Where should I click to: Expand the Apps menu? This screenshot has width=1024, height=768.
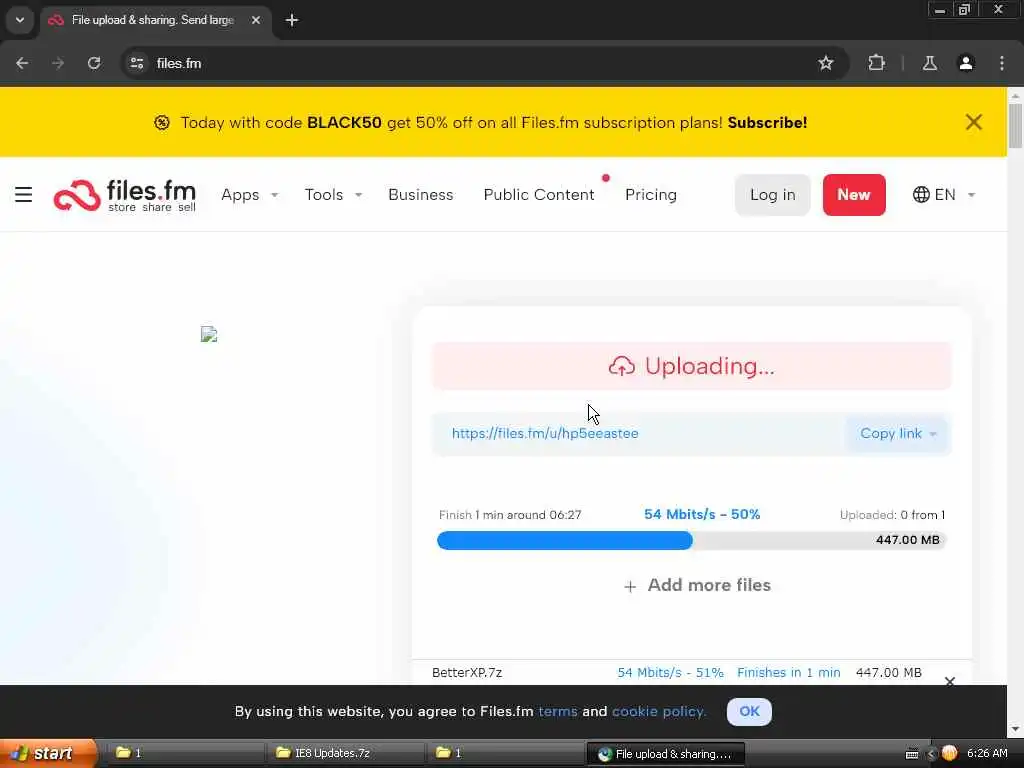pyautogui.click(x=250, y=195)
